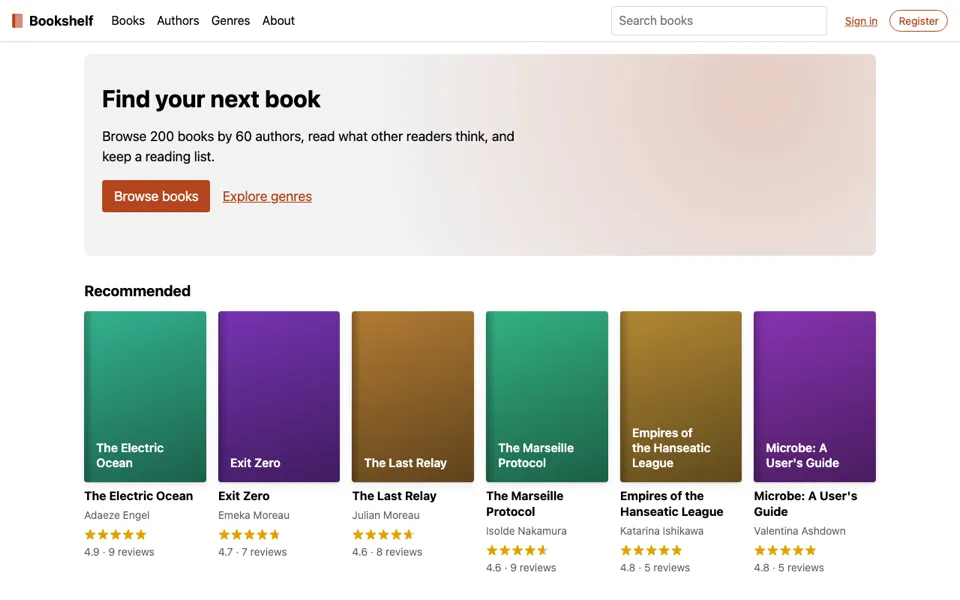Click the "4.6 · 8 reviews" text
The image size is (960, 600).
click(x=387, y=552)
